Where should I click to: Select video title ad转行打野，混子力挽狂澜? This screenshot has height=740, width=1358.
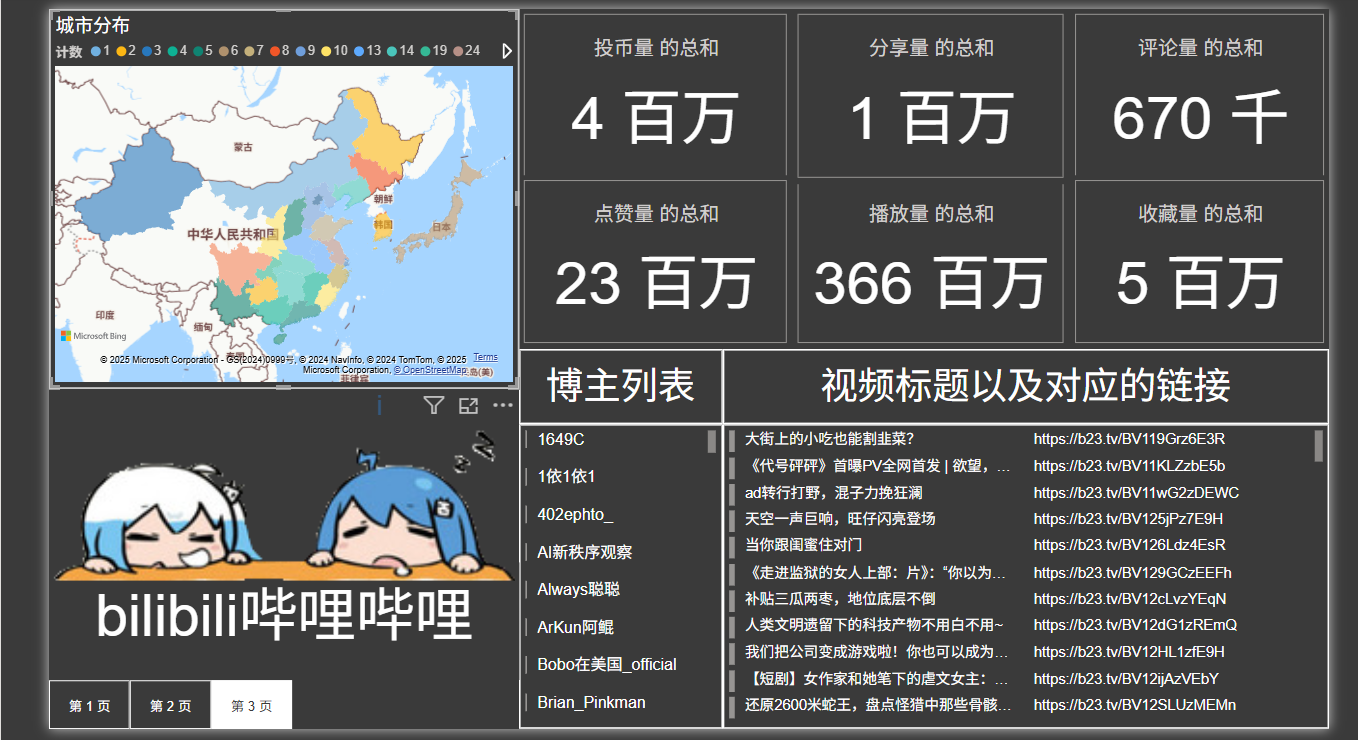pos(833,493)
